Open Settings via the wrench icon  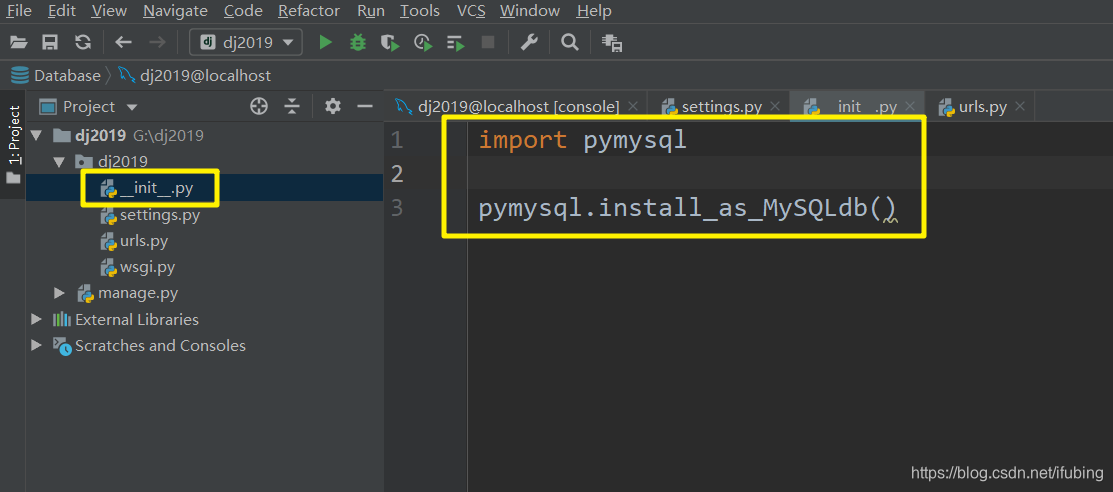coord(529,43)
